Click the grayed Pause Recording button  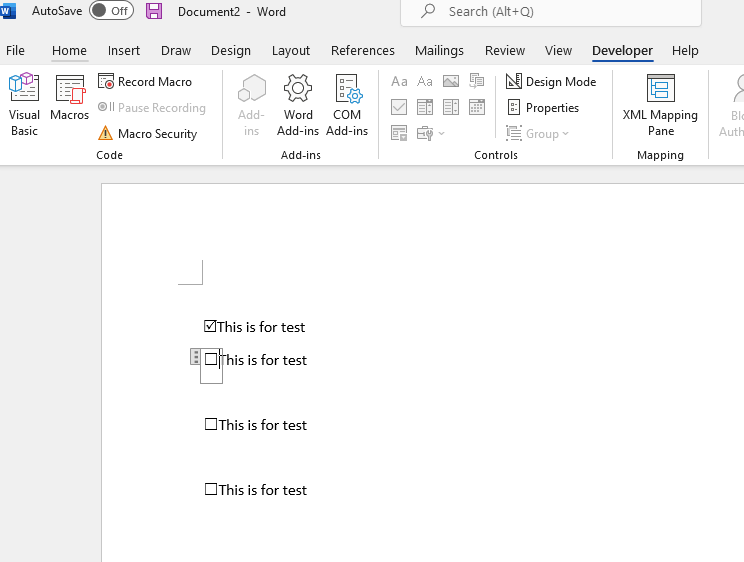tap(152, 108)
